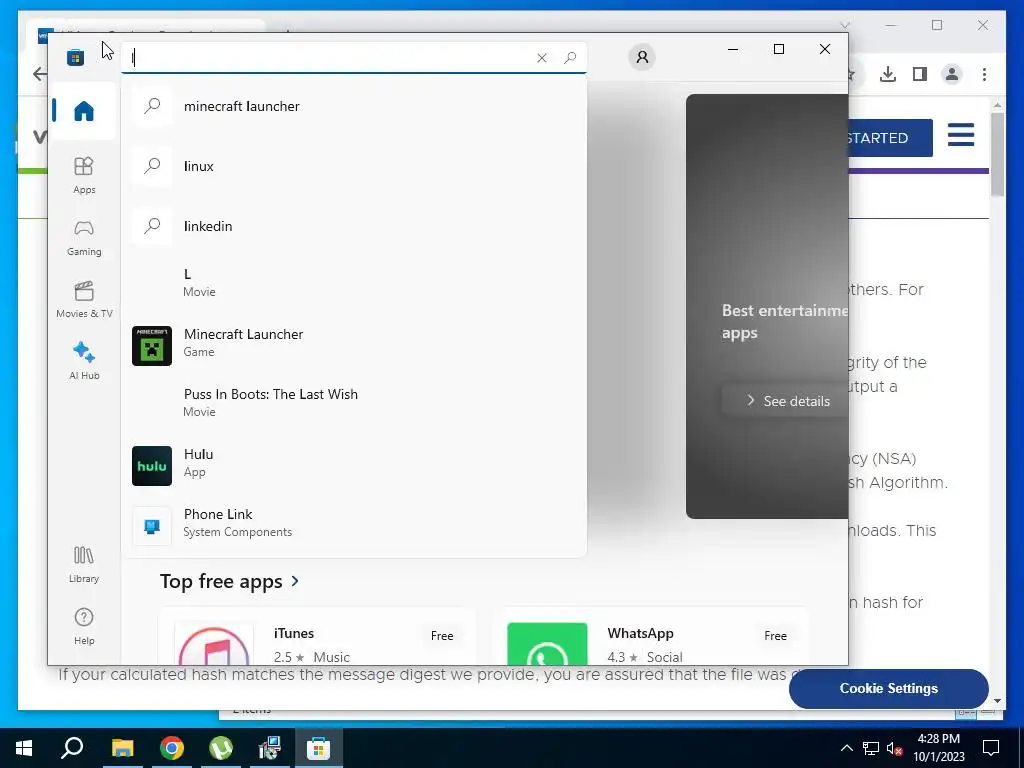Screen dimensions: 1024x768
Task: Open the Chrome tab search dropdown arrow
Action: tap(844, 25)
